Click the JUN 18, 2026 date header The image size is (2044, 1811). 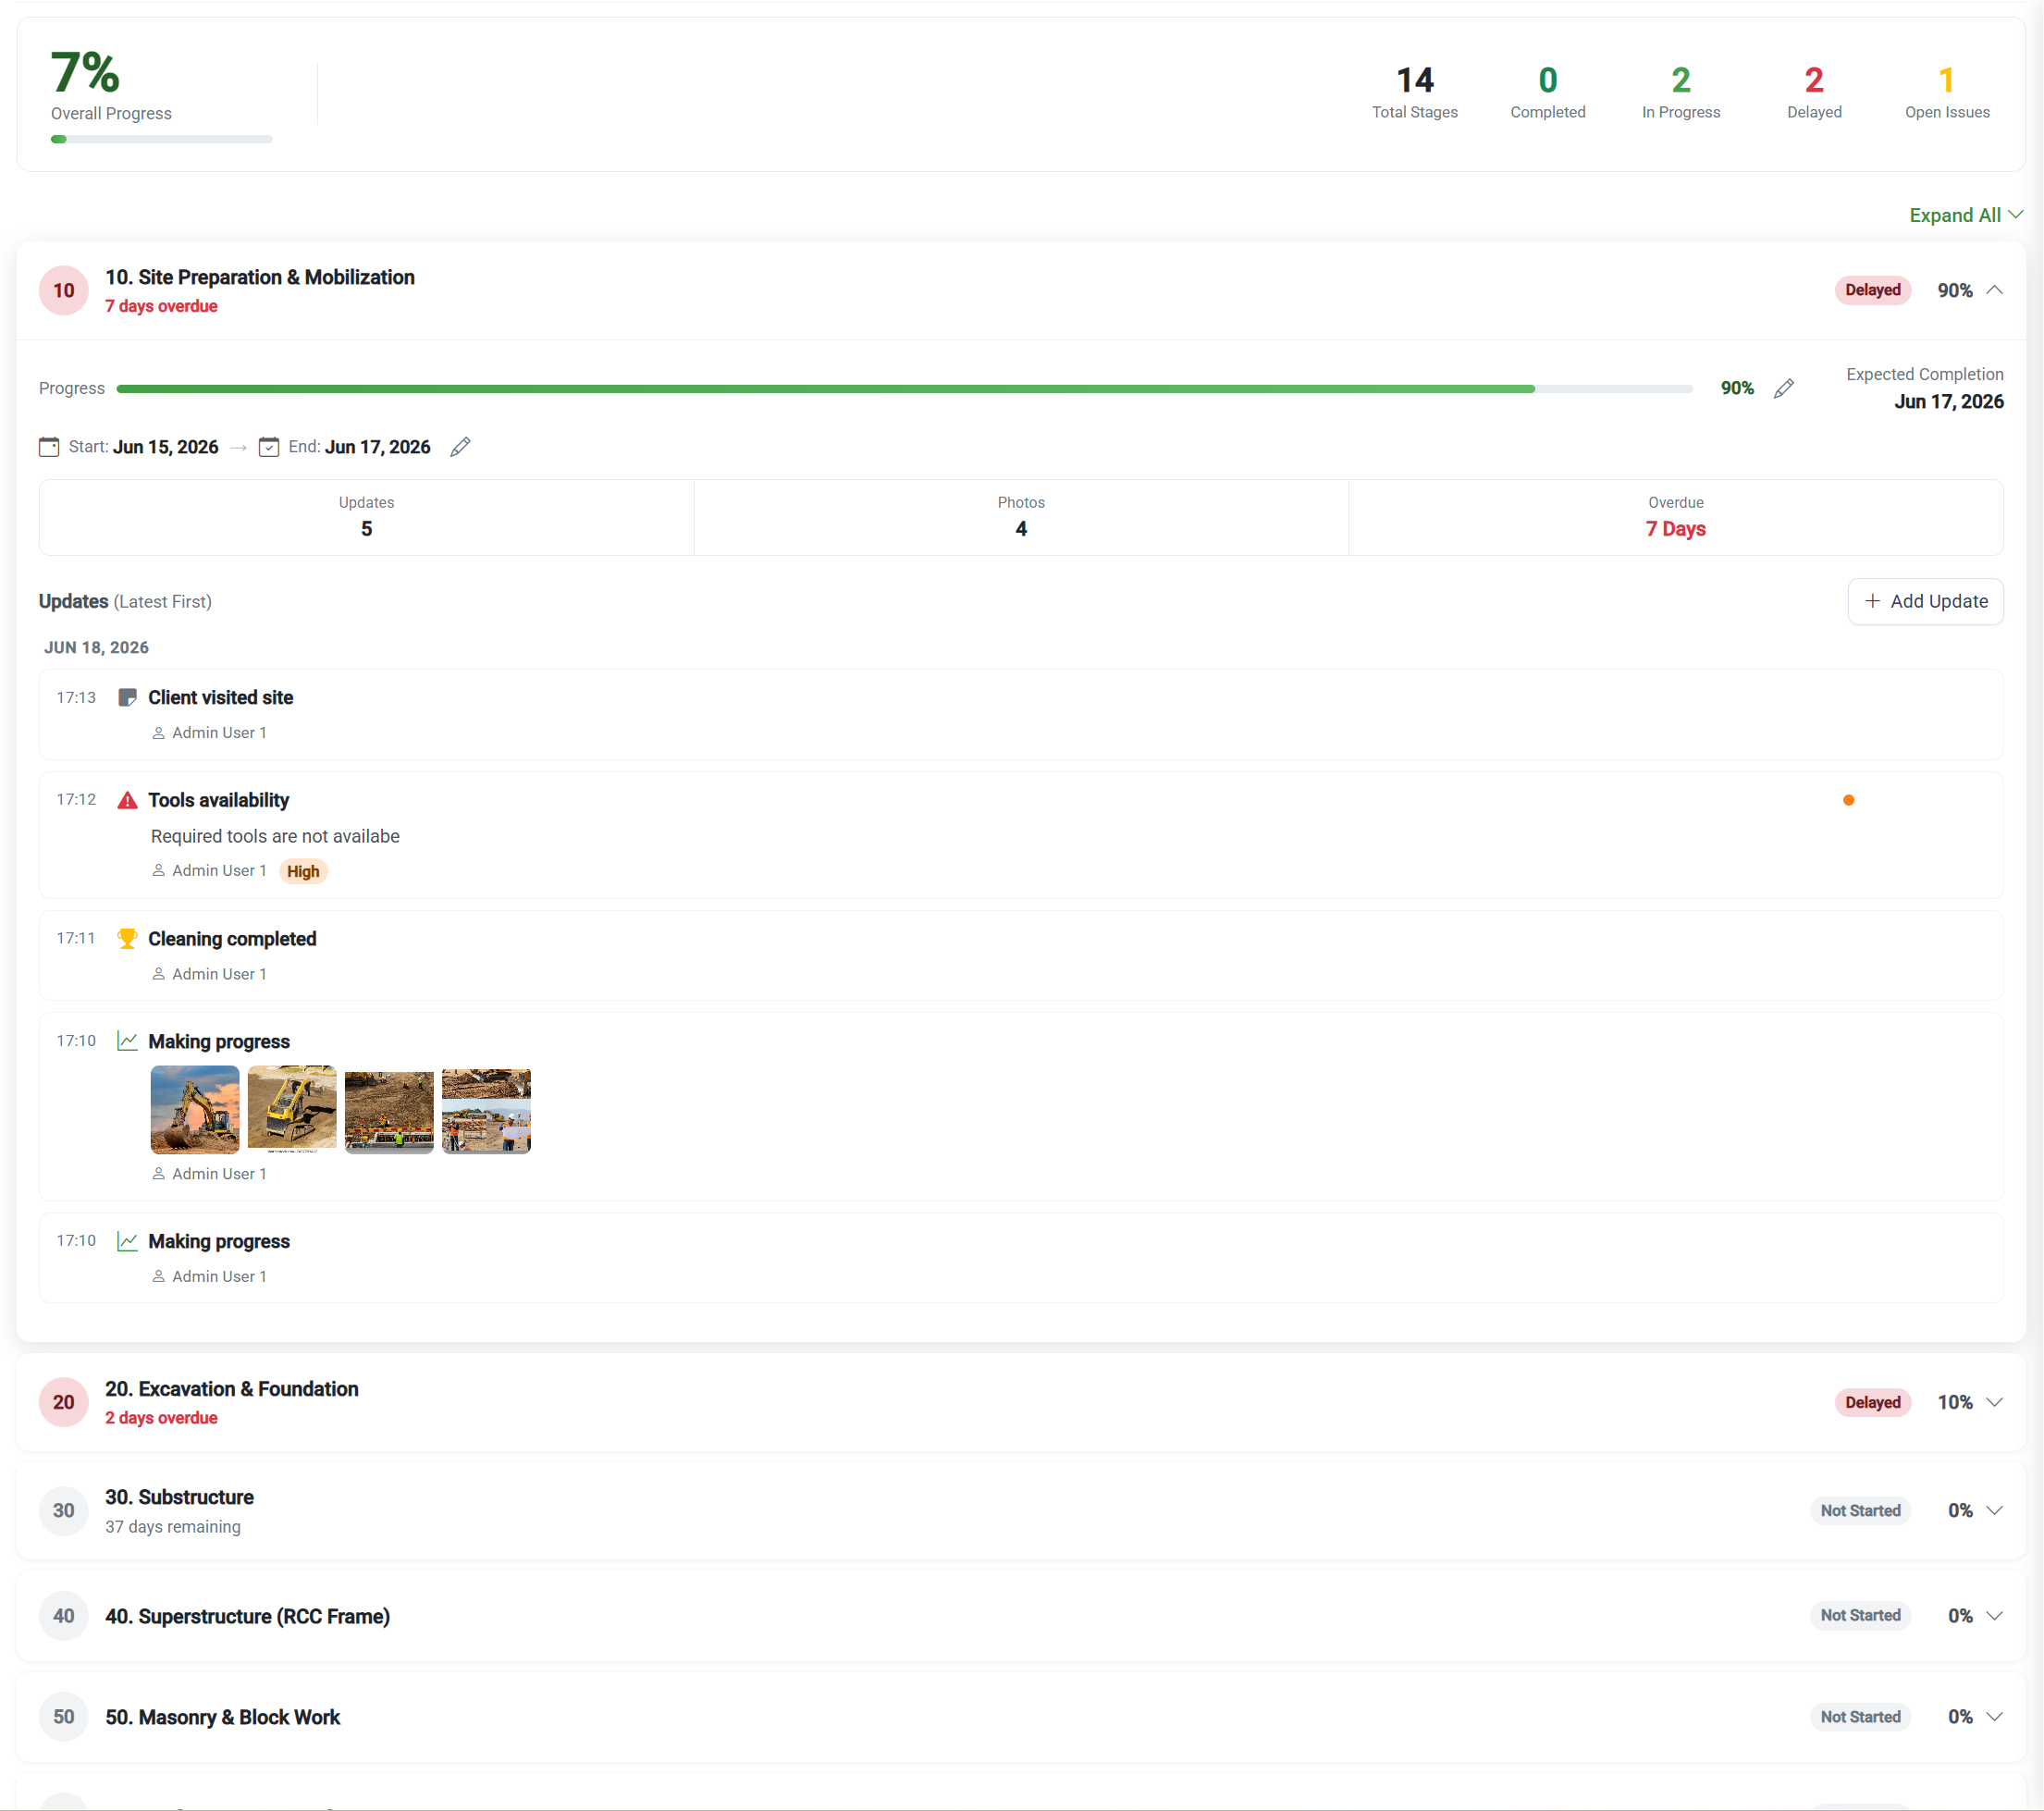(96, 647)
